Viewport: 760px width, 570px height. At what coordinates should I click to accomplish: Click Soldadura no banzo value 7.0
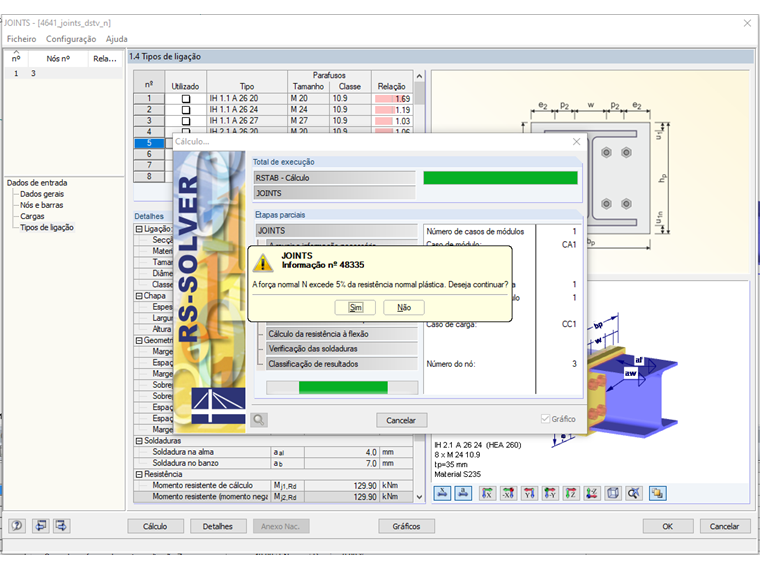(x=342, y=463)
